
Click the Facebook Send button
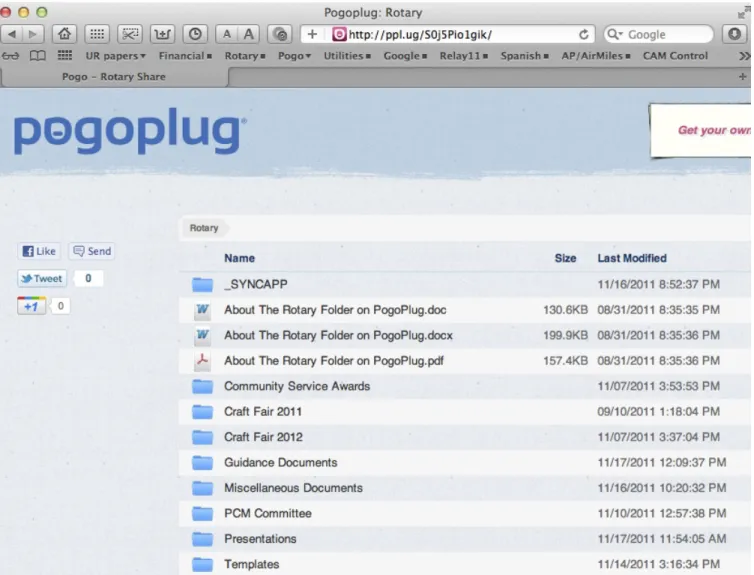pyautogui.click(x=92, y=251)
